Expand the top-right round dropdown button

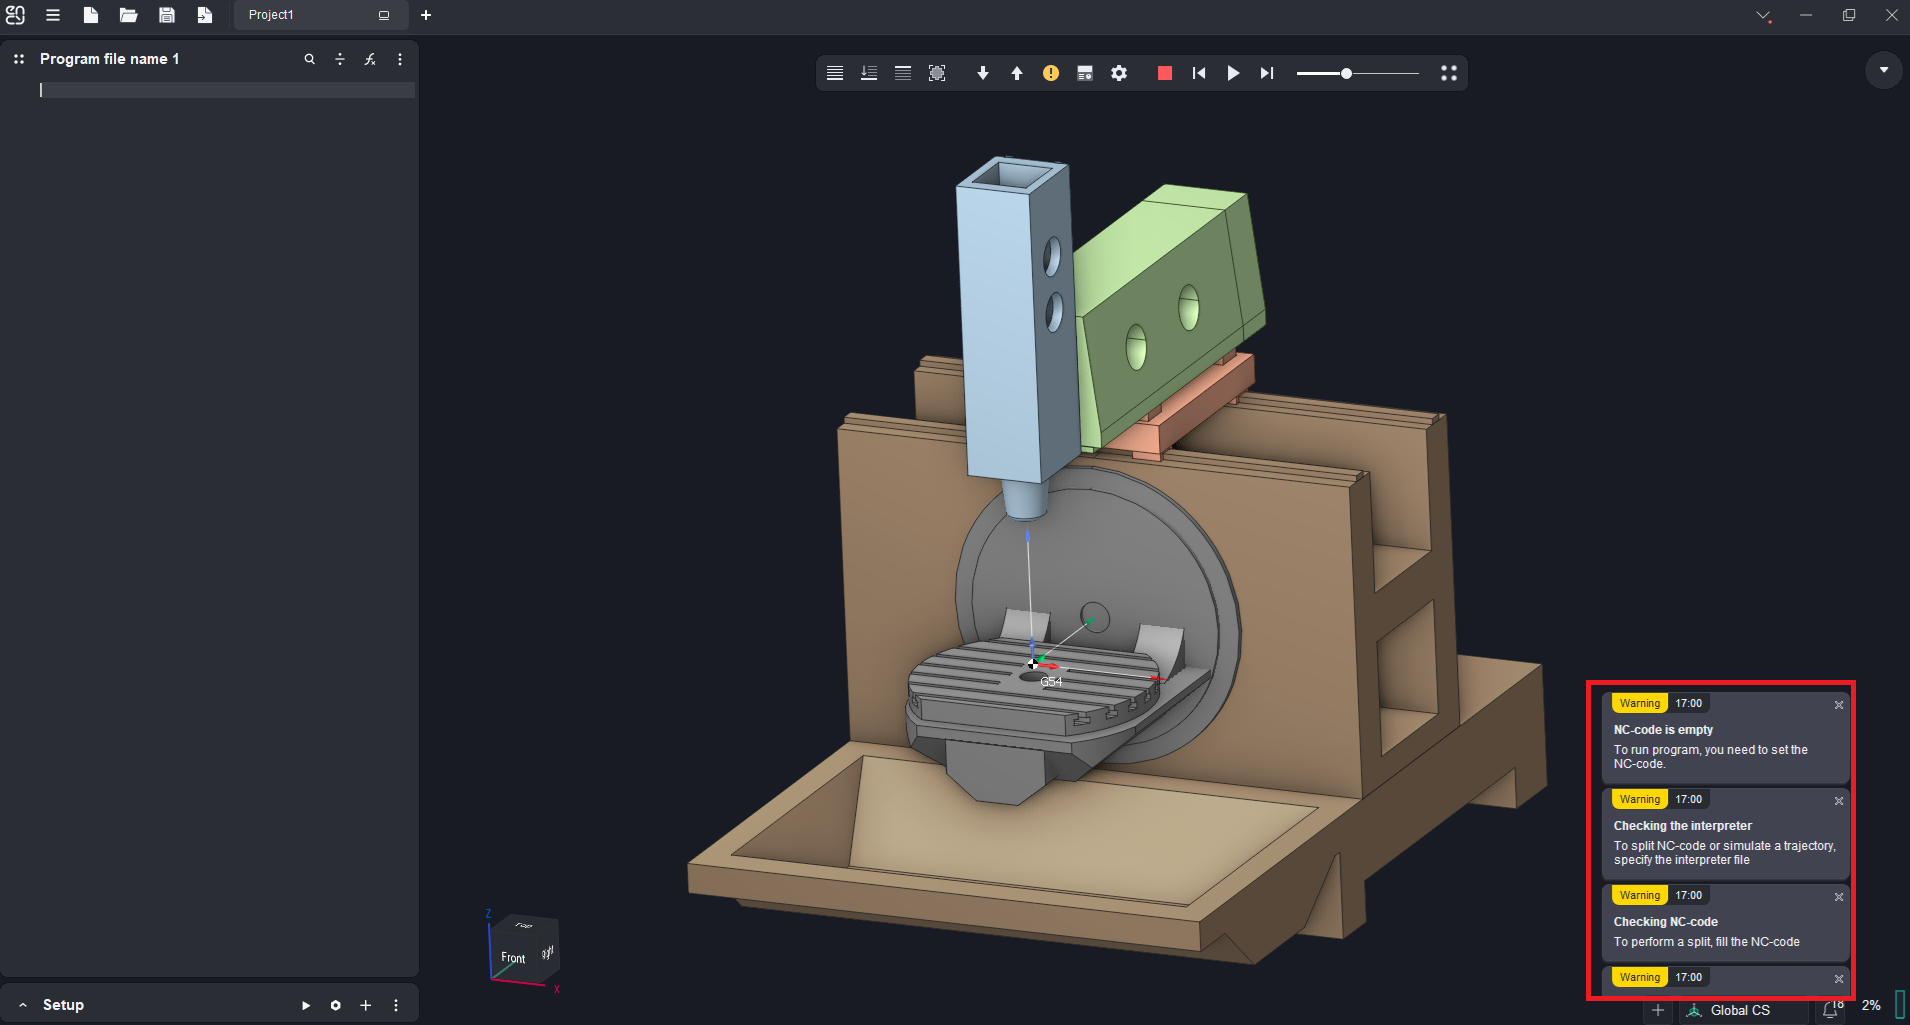coord(1884,70)
